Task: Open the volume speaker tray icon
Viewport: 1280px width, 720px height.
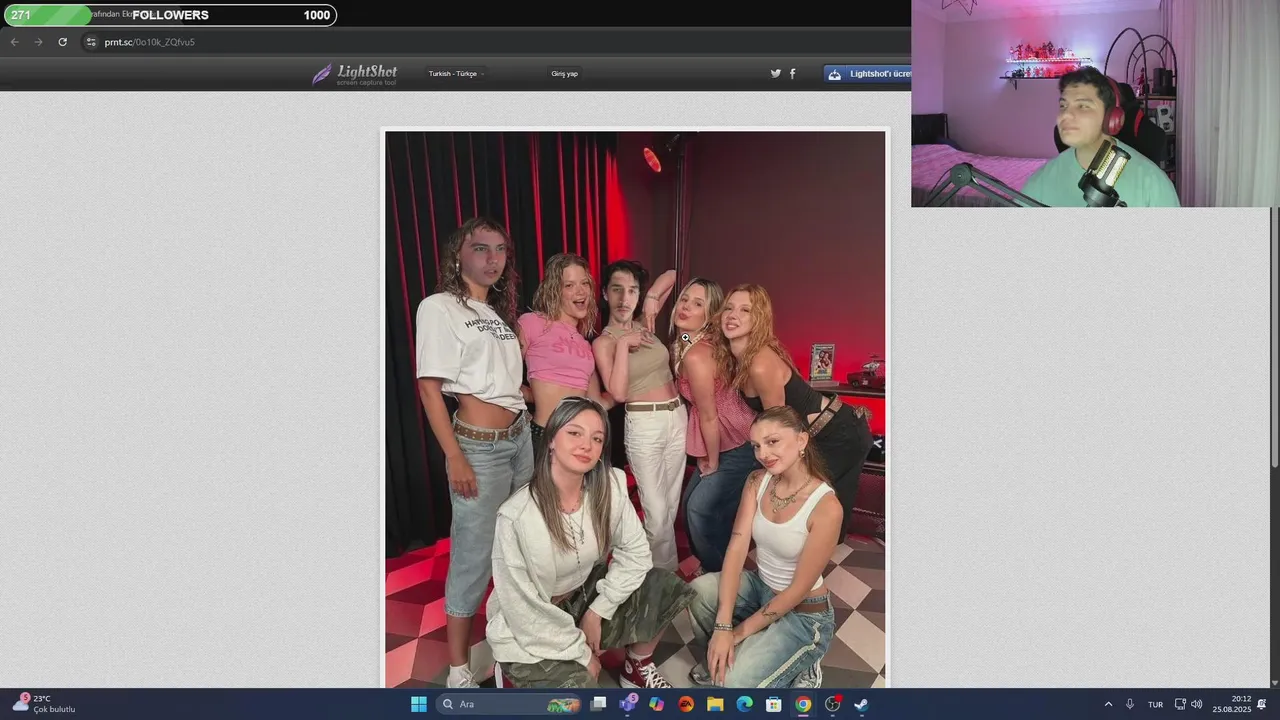Action: [x=1197, y=704]
